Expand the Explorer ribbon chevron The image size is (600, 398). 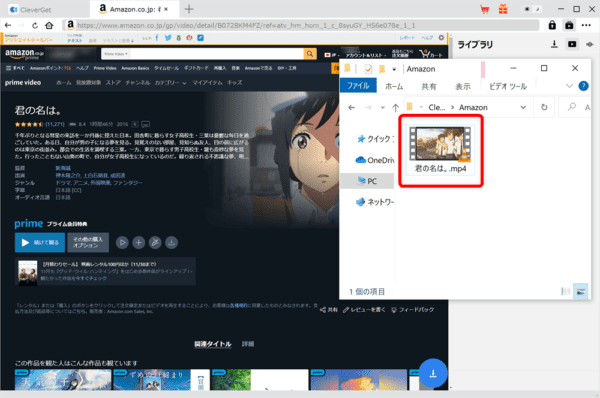(569, 86)
